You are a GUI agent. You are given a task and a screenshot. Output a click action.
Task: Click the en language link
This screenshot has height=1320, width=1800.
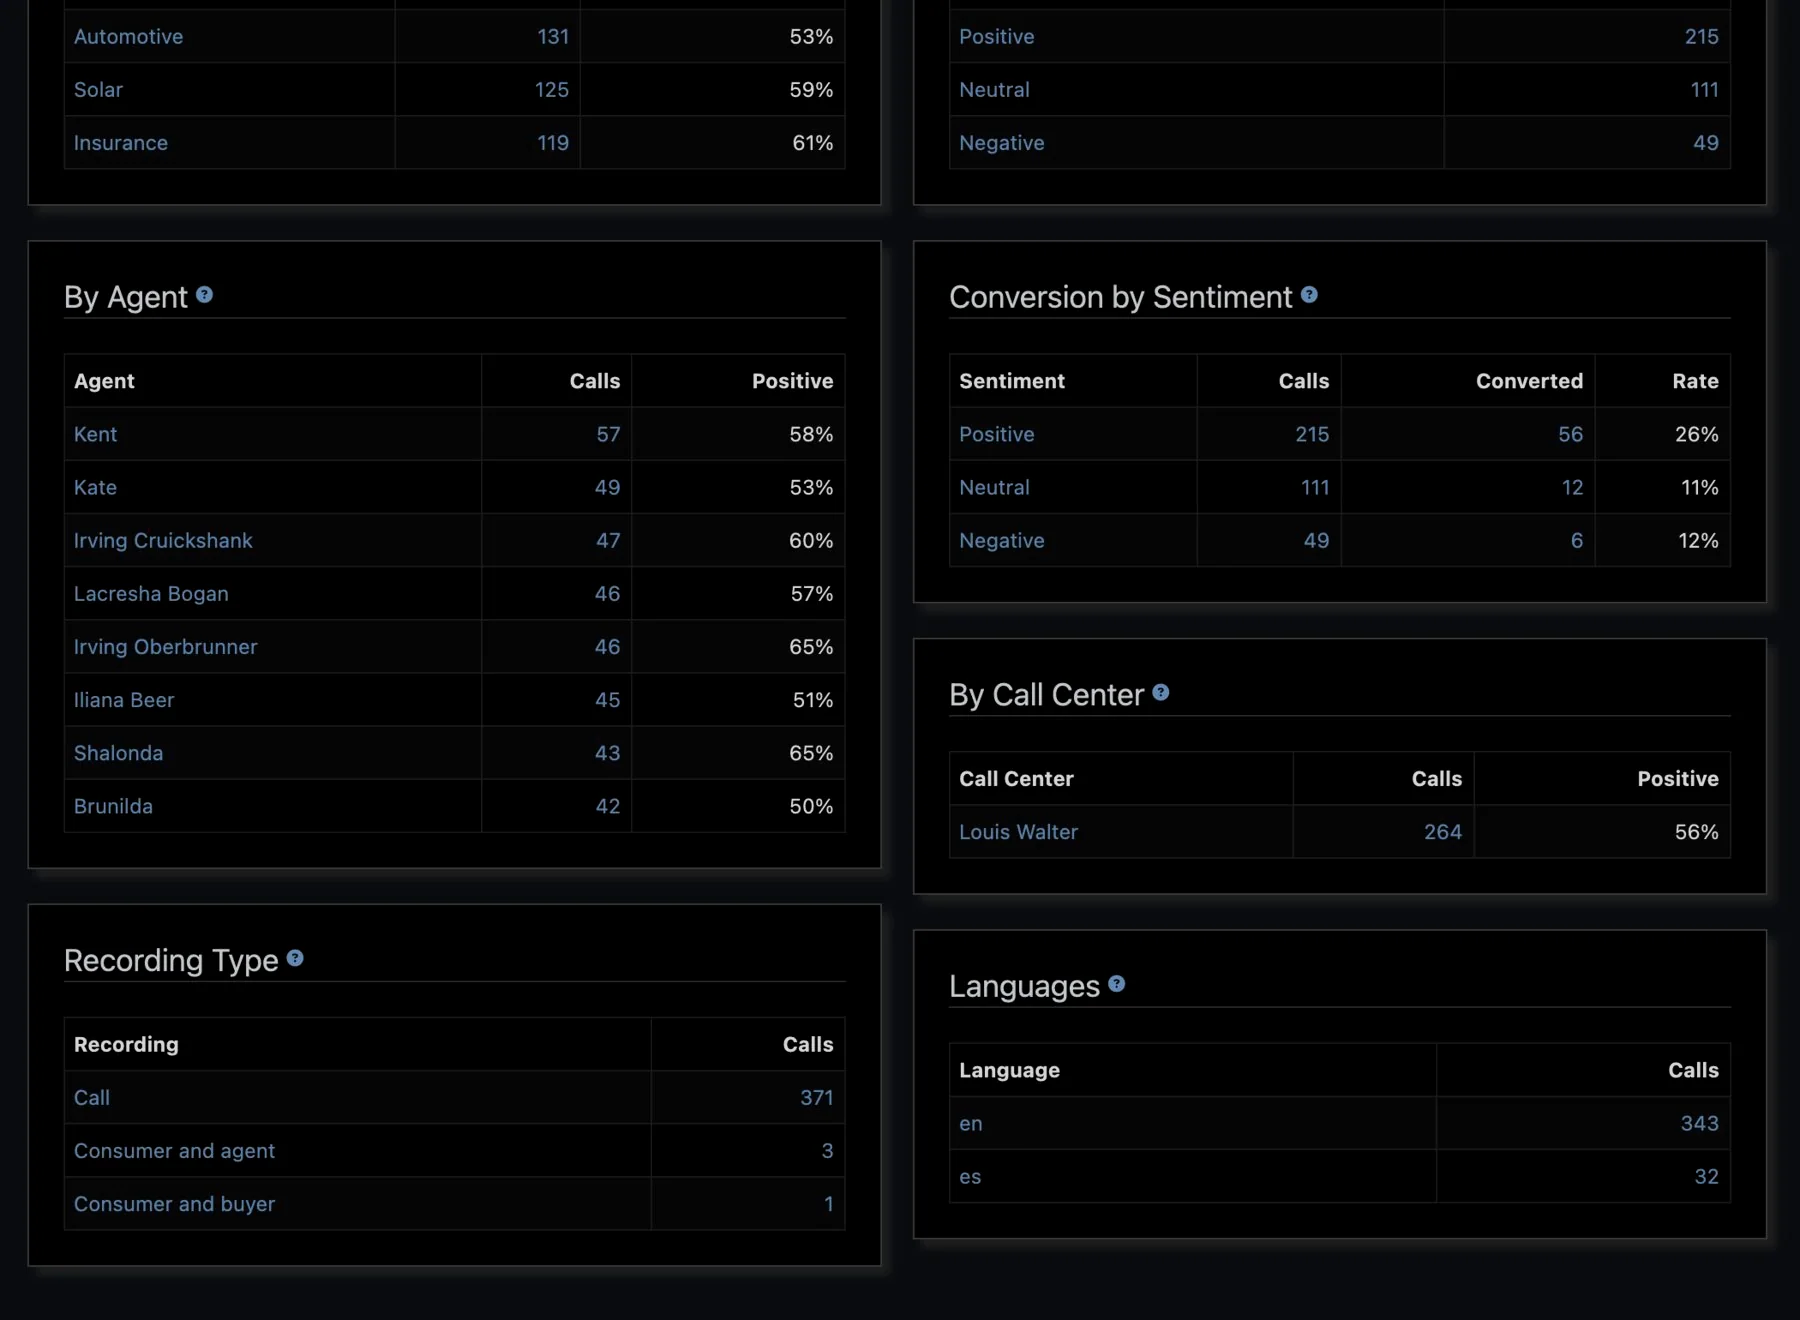(x=970, y=1123)
